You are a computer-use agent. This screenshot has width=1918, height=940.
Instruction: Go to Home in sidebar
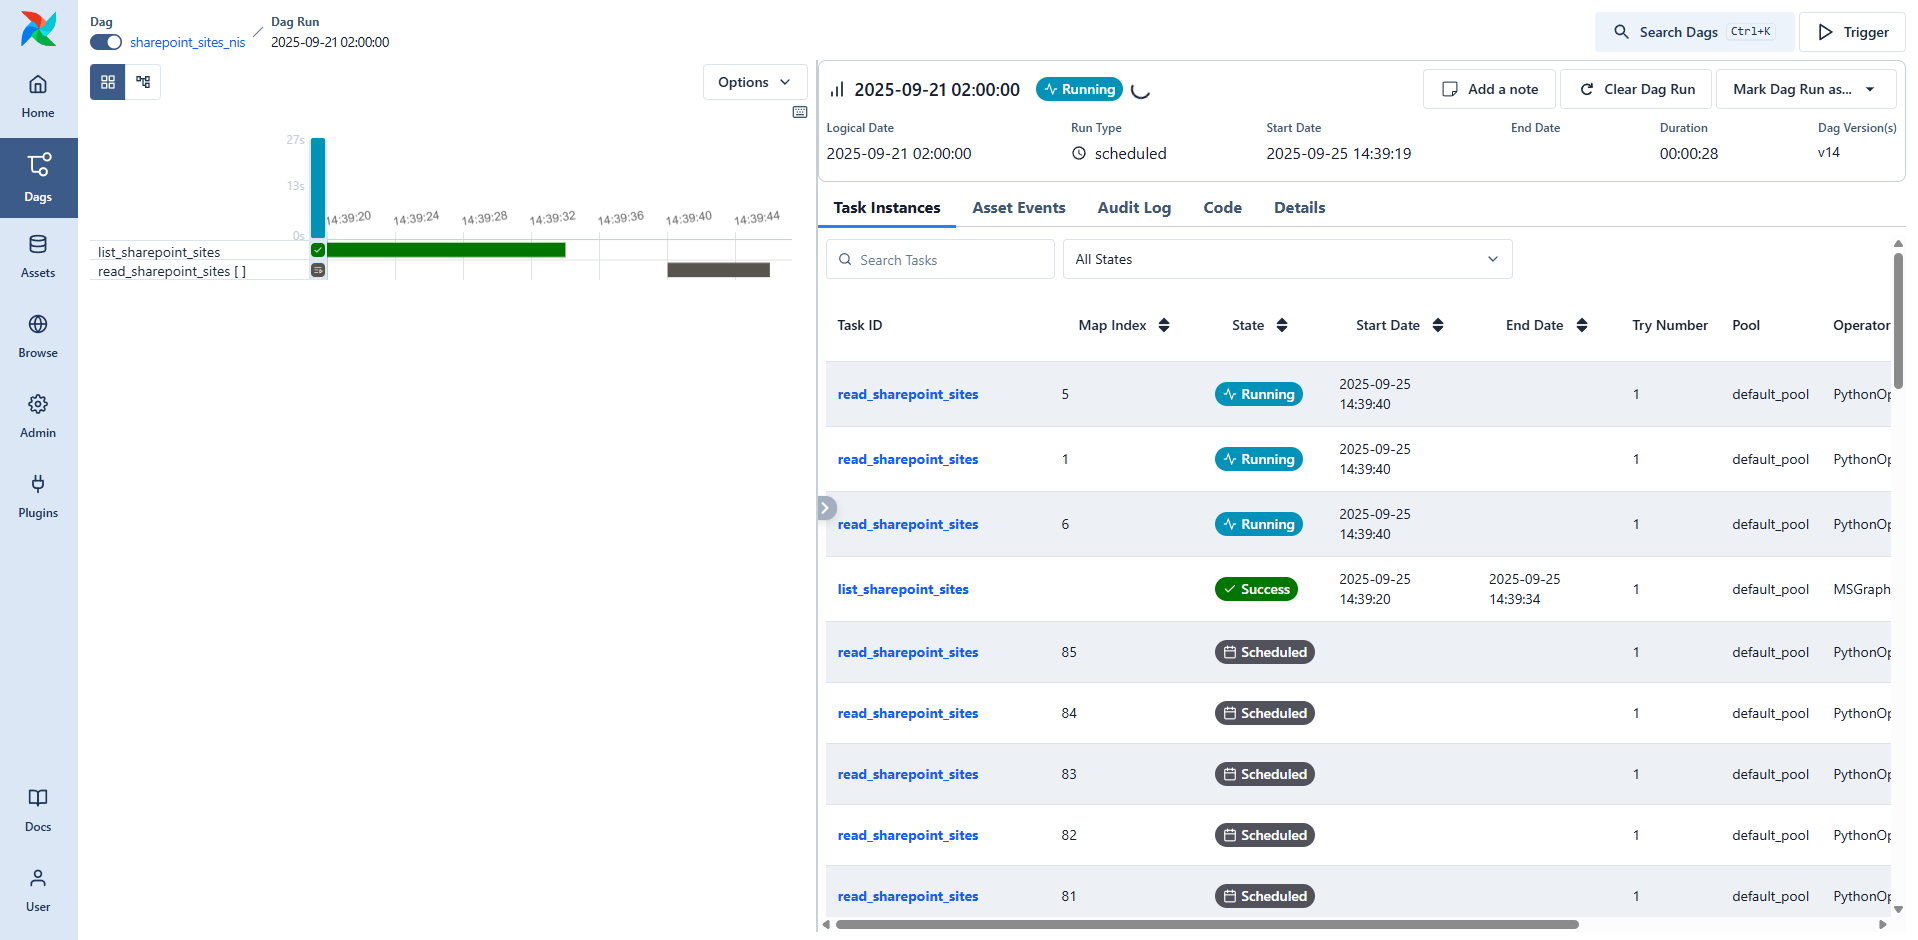tap(38, 97)
